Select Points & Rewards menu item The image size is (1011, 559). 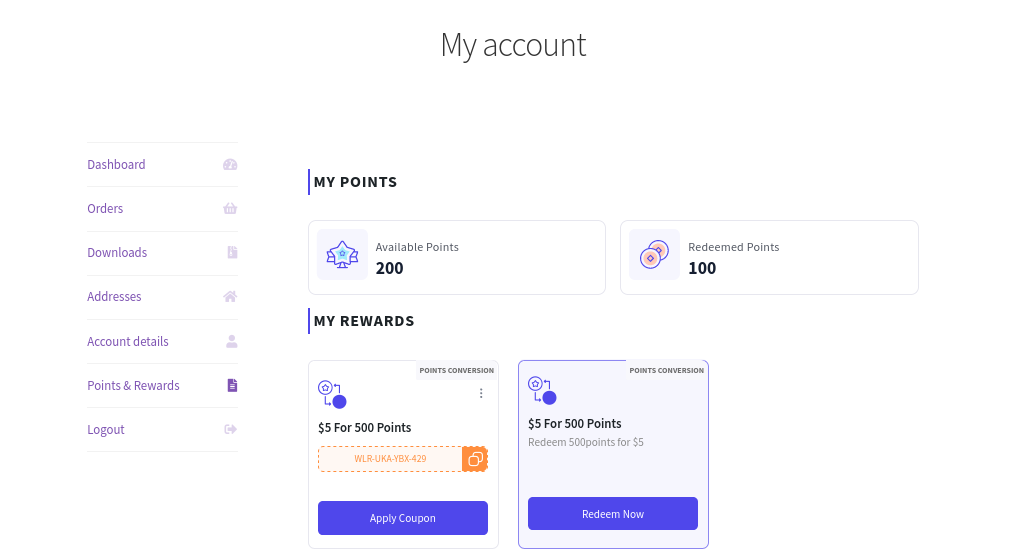[133, 386]
